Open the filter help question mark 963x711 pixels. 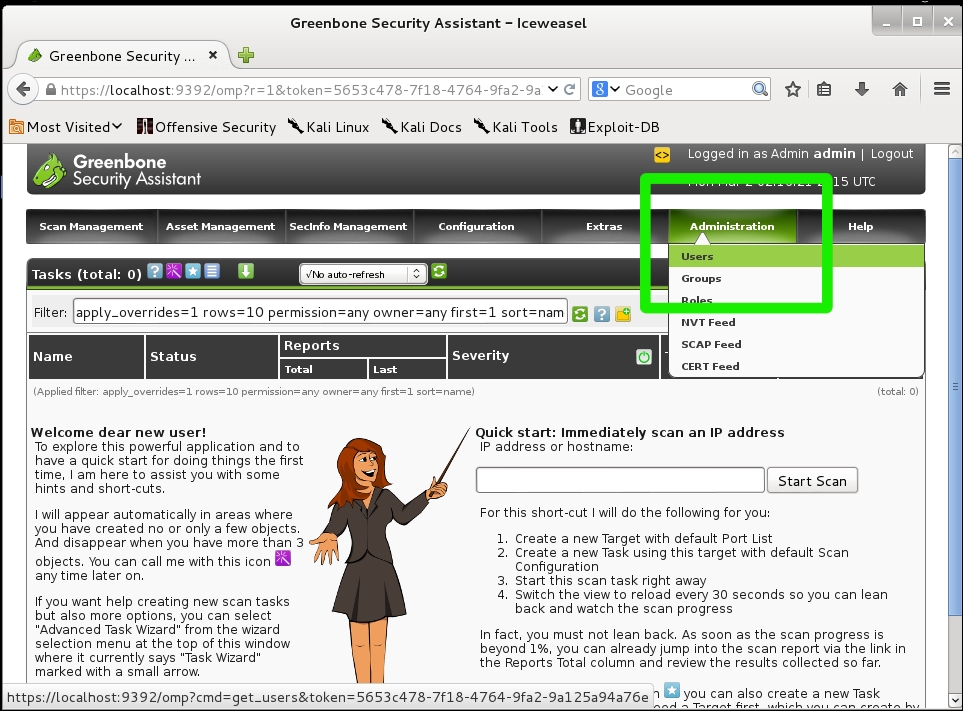(x=602, y=314)
